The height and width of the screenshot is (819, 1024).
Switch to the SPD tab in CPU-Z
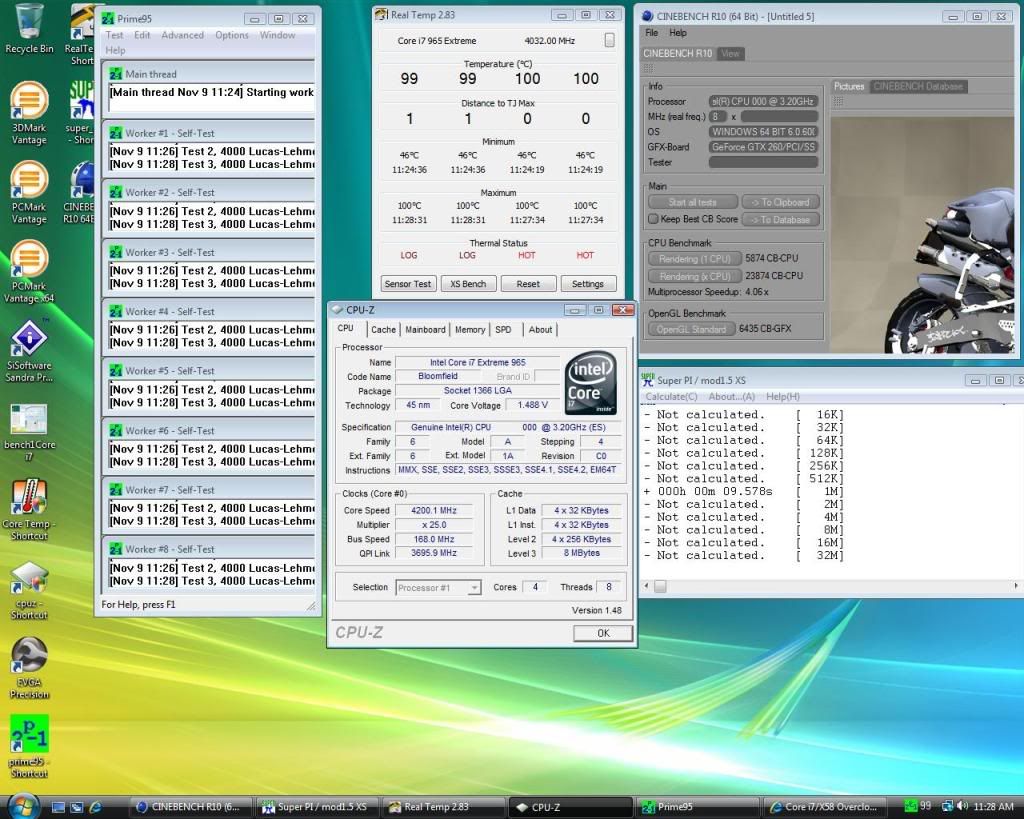click(x=503, y=330)
